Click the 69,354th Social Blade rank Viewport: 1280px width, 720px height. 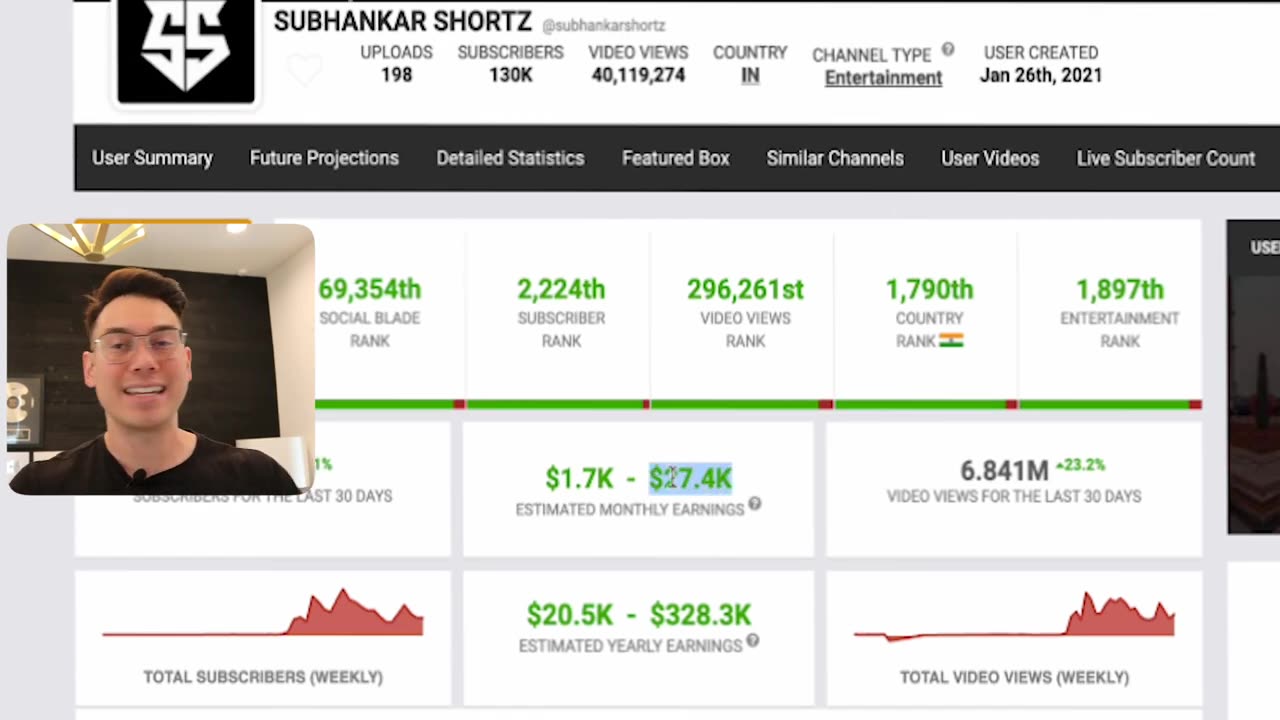click(369, 290)
